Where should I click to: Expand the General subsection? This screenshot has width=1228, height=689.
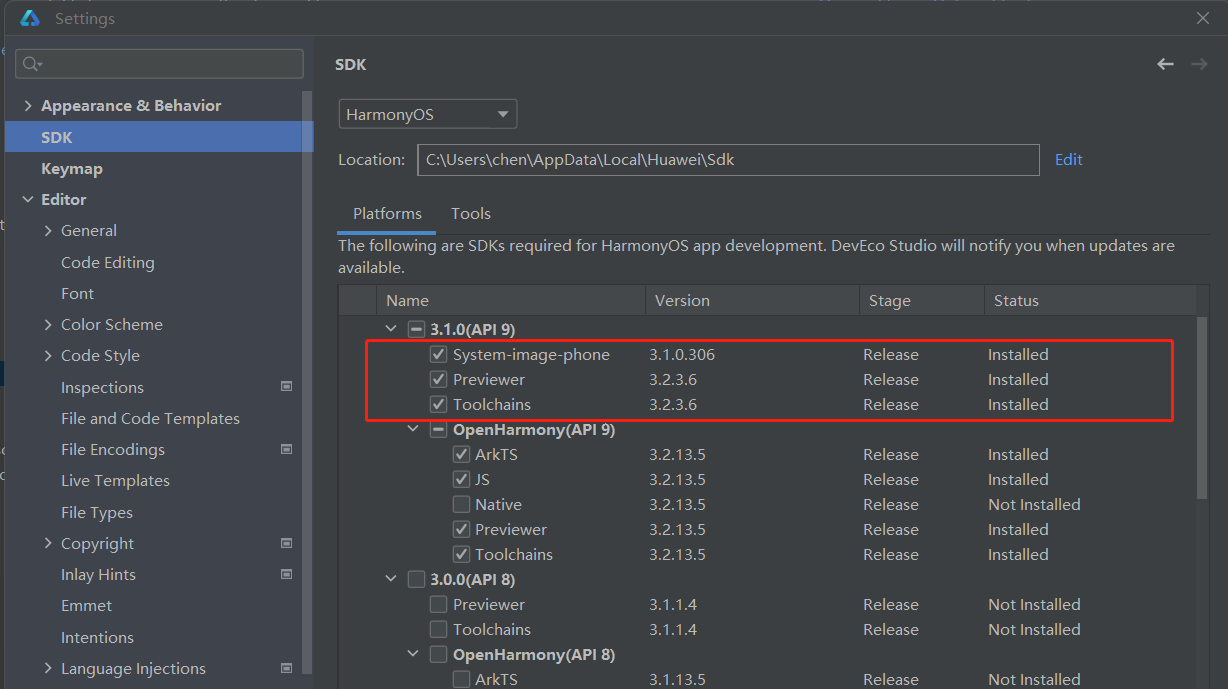click(48, 231)
